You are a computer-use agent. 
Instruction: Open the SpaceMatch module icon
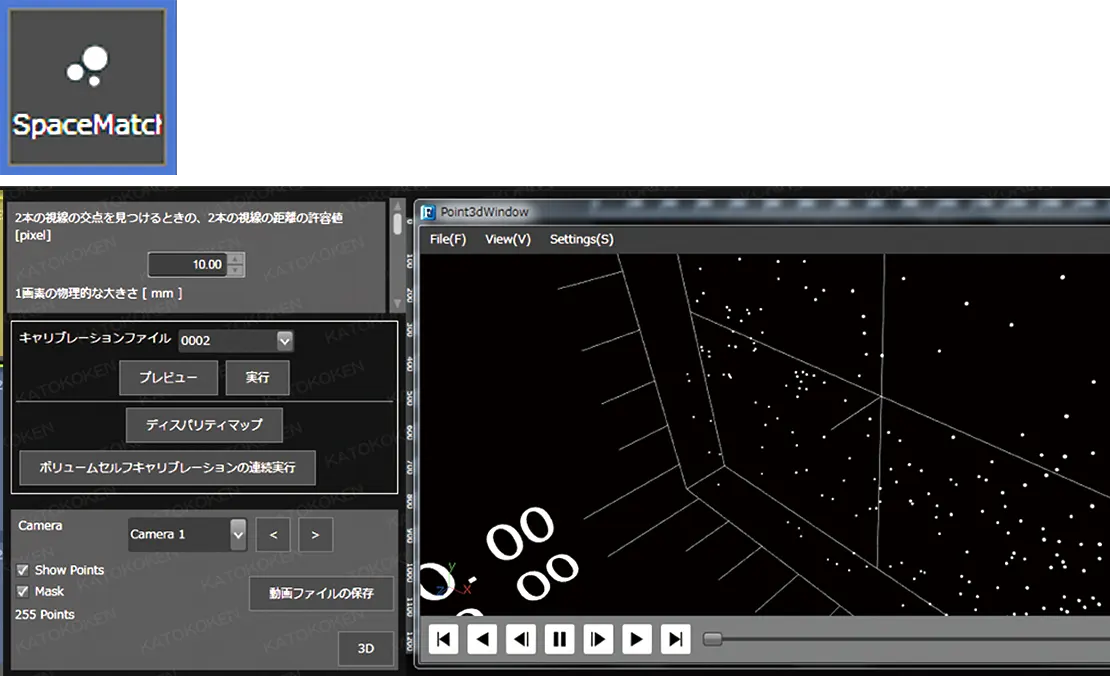pos(88,87)
